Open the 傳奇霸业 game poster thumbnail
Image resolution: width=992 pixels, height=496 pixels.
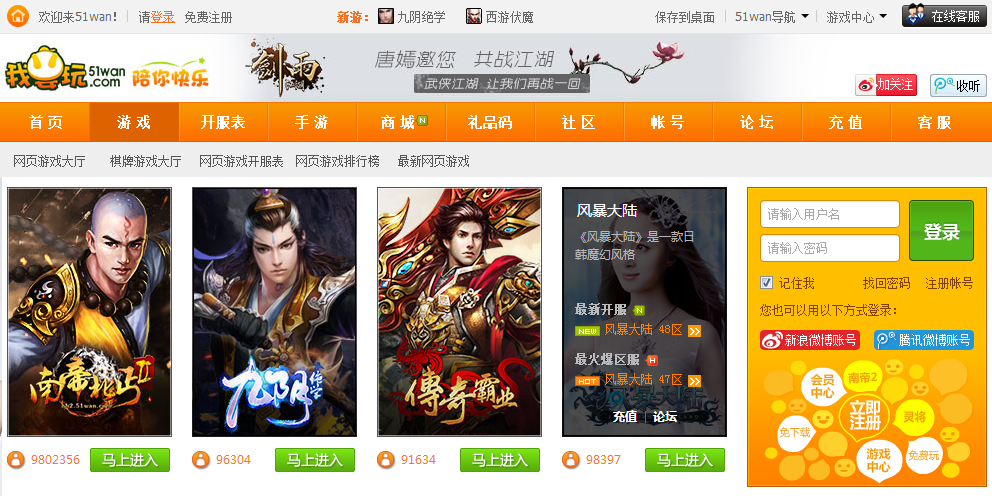(x=459, y=312)
